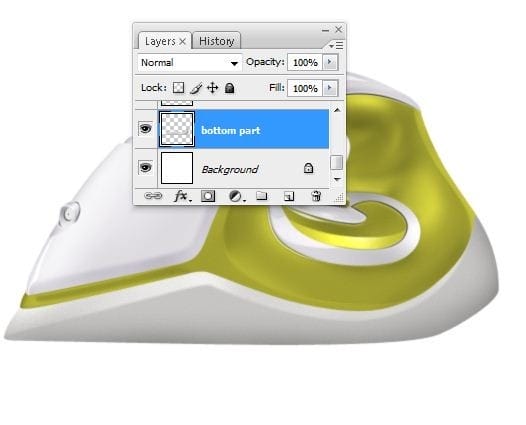Click the layers list scroll-up arrow
Image resolution: width=526 pixels, height=425 pixels.
tap(337, 110)
